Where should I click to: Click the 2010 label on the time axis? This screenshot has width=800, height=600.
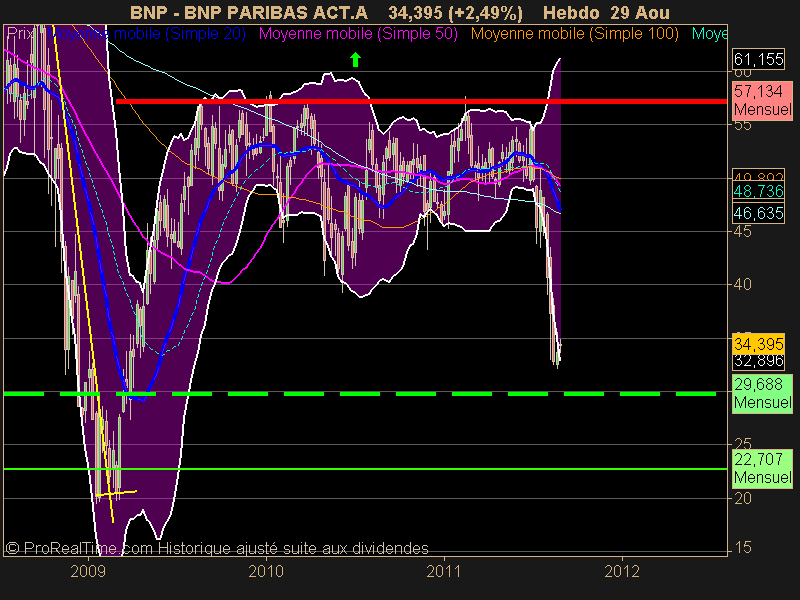point(266,571)
